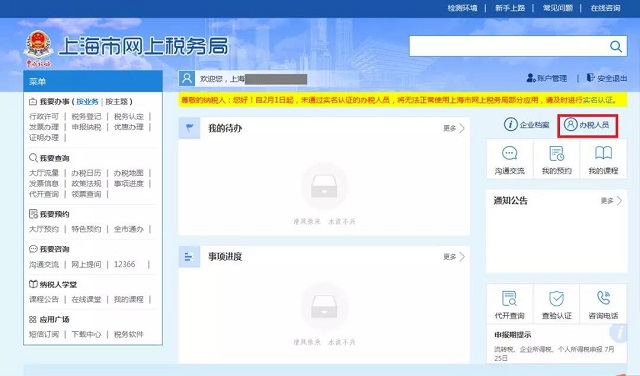This screenshot has height=376, width=640.
Task: Open 大厅流量 link
Action: tap(44, 173)
